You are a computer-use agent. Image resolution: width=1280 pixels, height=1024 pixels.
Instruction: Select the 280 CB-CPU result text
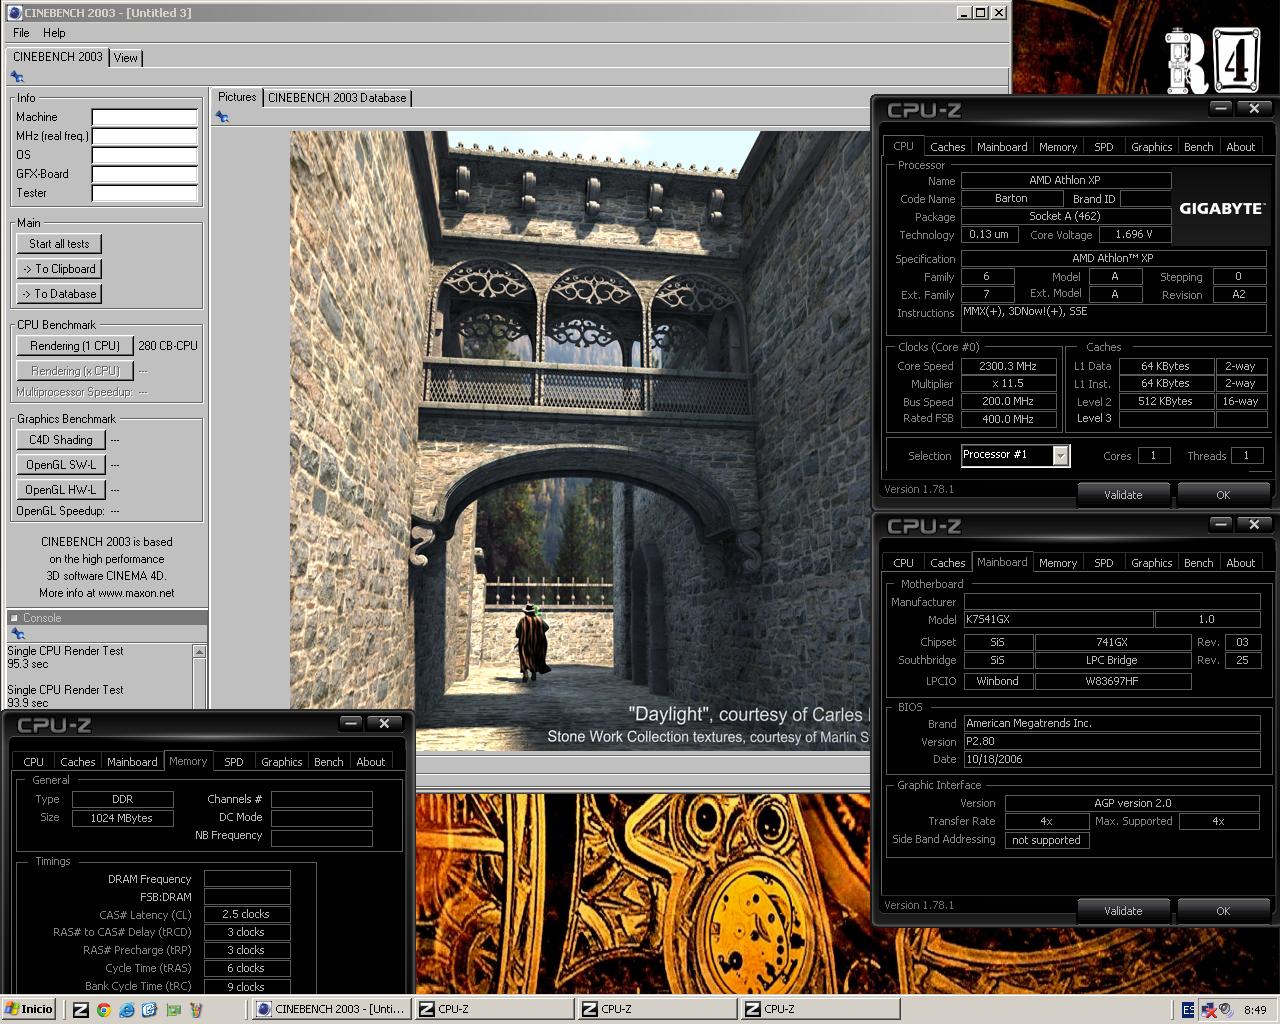(x=168, y=346)
